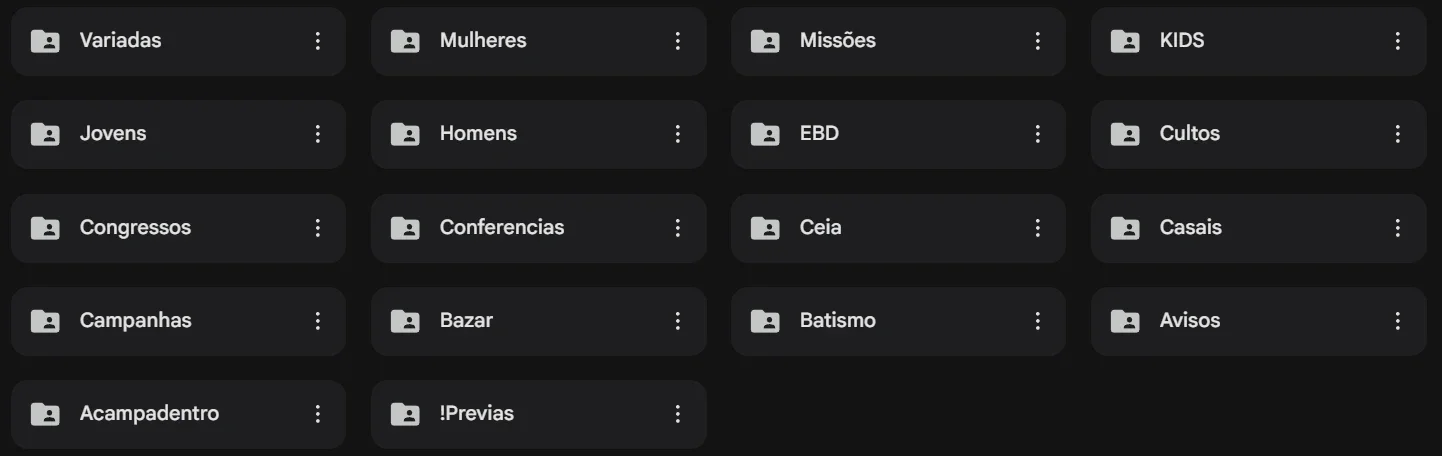Click the shared folder icon of Ceia
The width and height of the screenshot is (1442, 456).
[x=765, y=228]
